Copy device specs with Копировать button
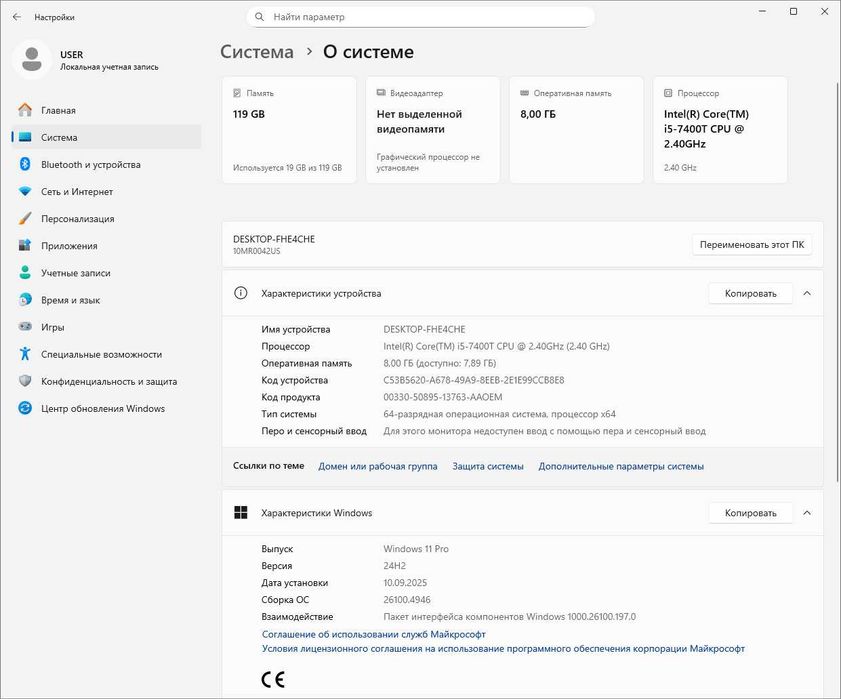This screenshot has width=841, height=699. pos(750,293)
